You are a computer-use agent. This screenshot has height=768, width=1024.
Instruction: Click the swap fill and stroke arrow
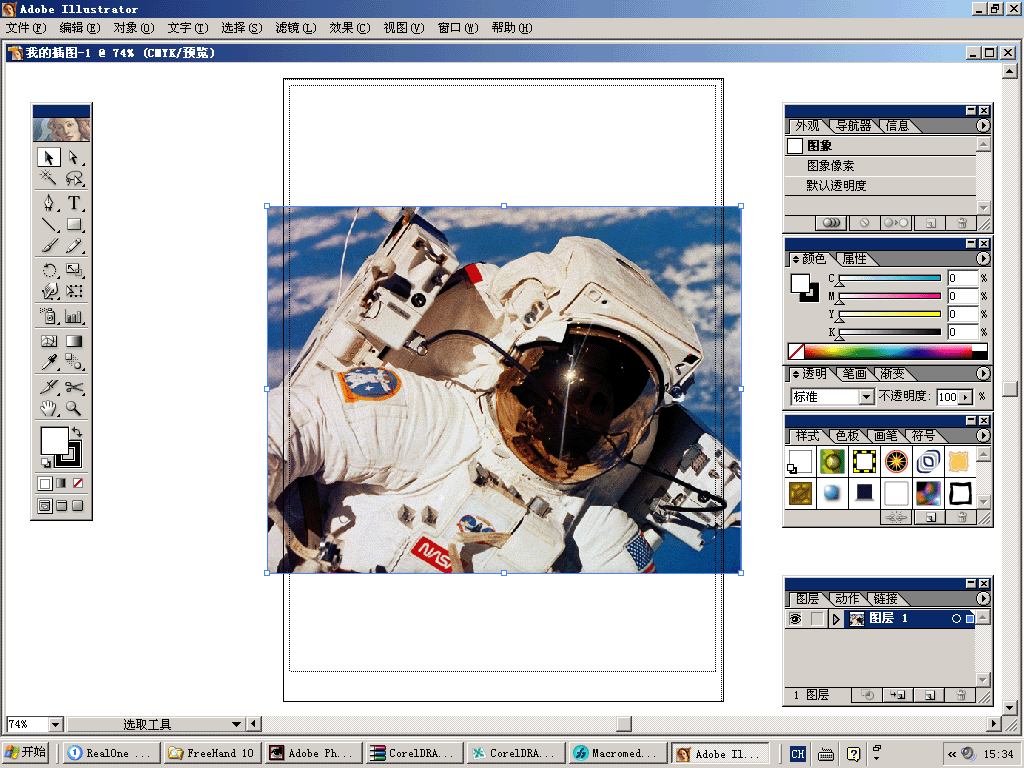77,432
